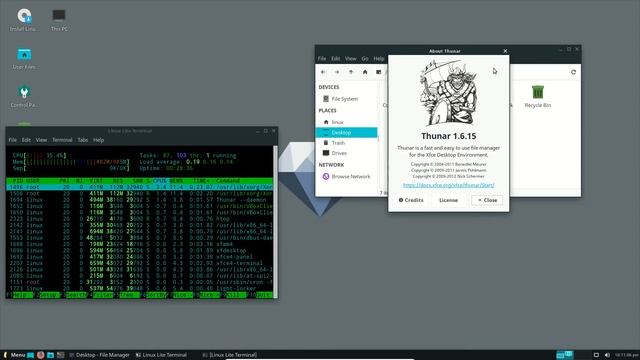Open the docs.xfce.org Thunar link
The height and width of the screenshot is (360, 640).
tap(449, 185)
